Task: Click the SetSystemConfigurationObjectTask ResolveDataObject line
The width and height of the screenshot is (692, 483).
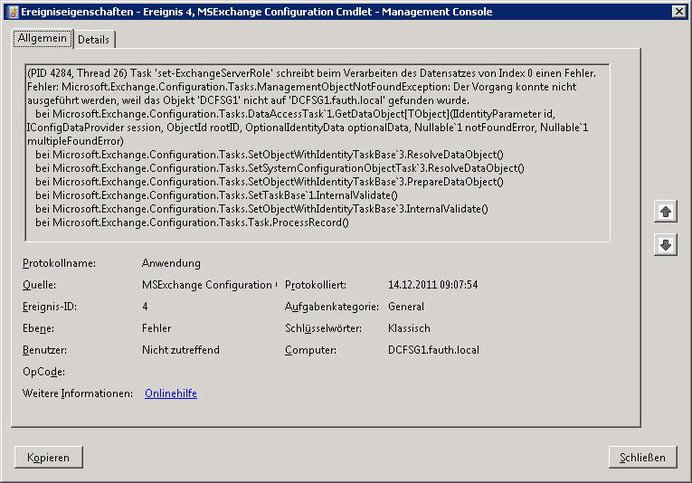Action: click(280, 169)
